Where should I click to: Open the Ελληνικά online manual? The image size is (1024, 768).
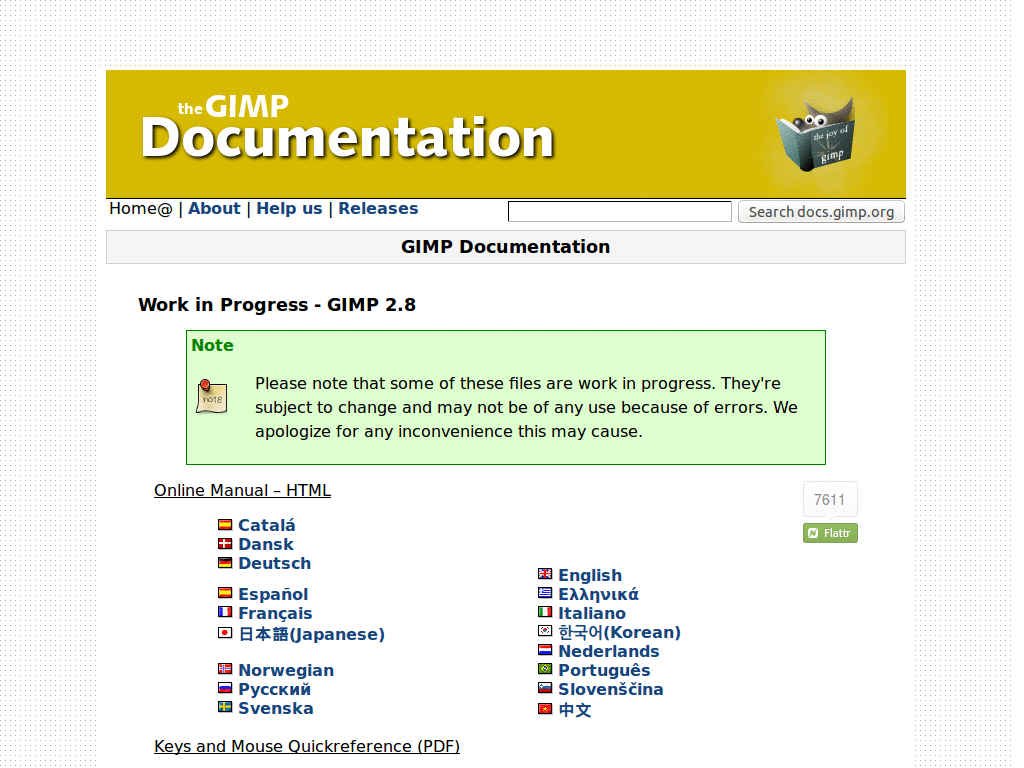598,594
